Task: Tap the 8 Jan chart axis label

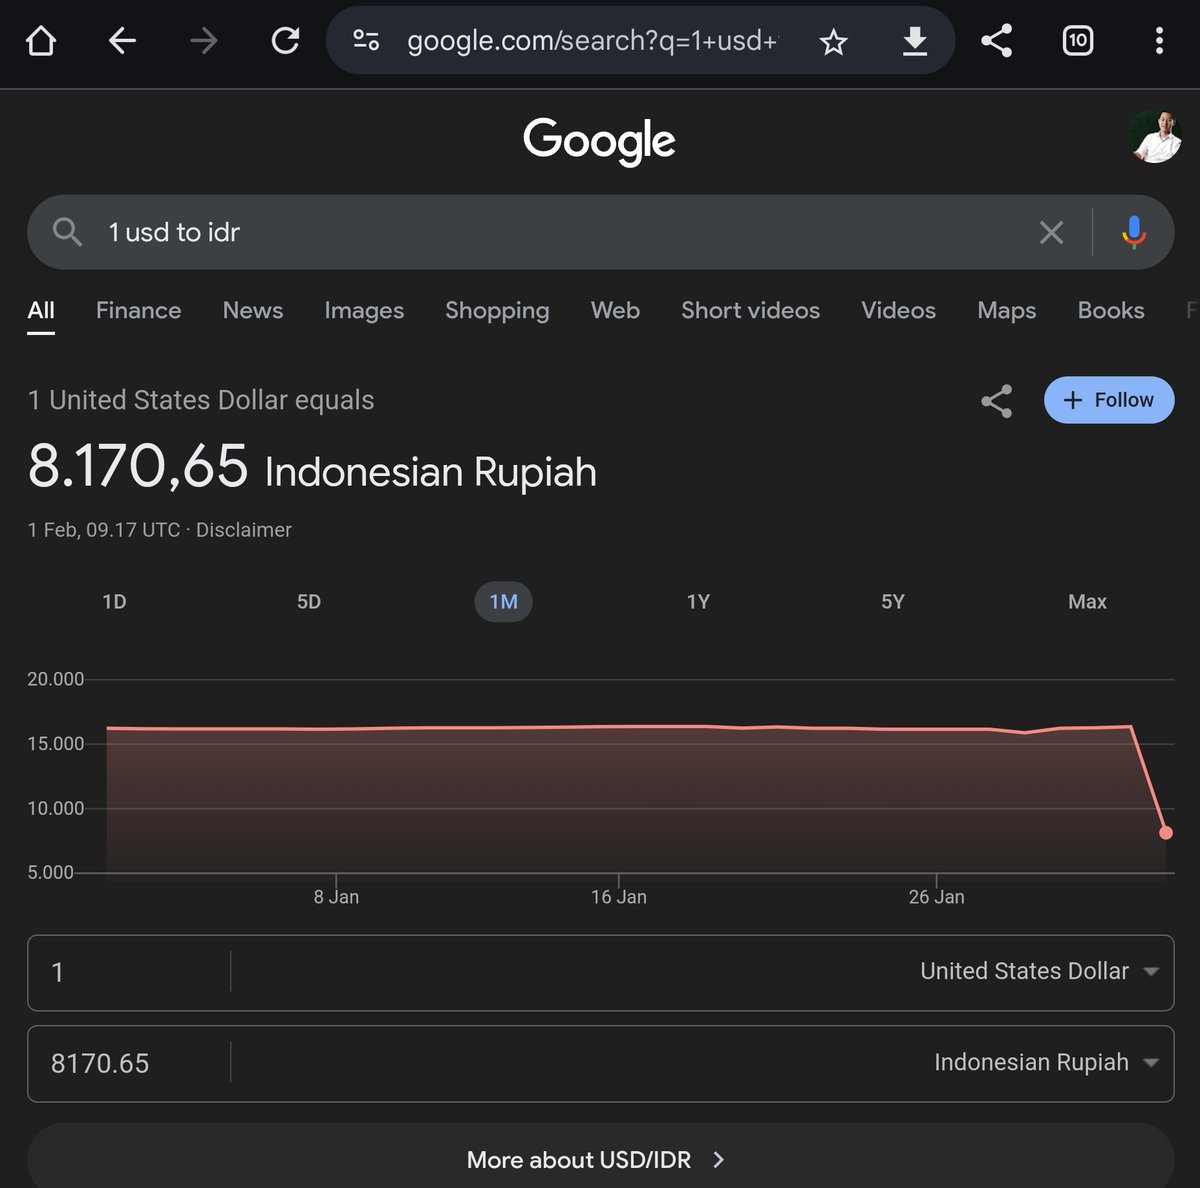Action: pyautogui.click(x=336, y=897)
